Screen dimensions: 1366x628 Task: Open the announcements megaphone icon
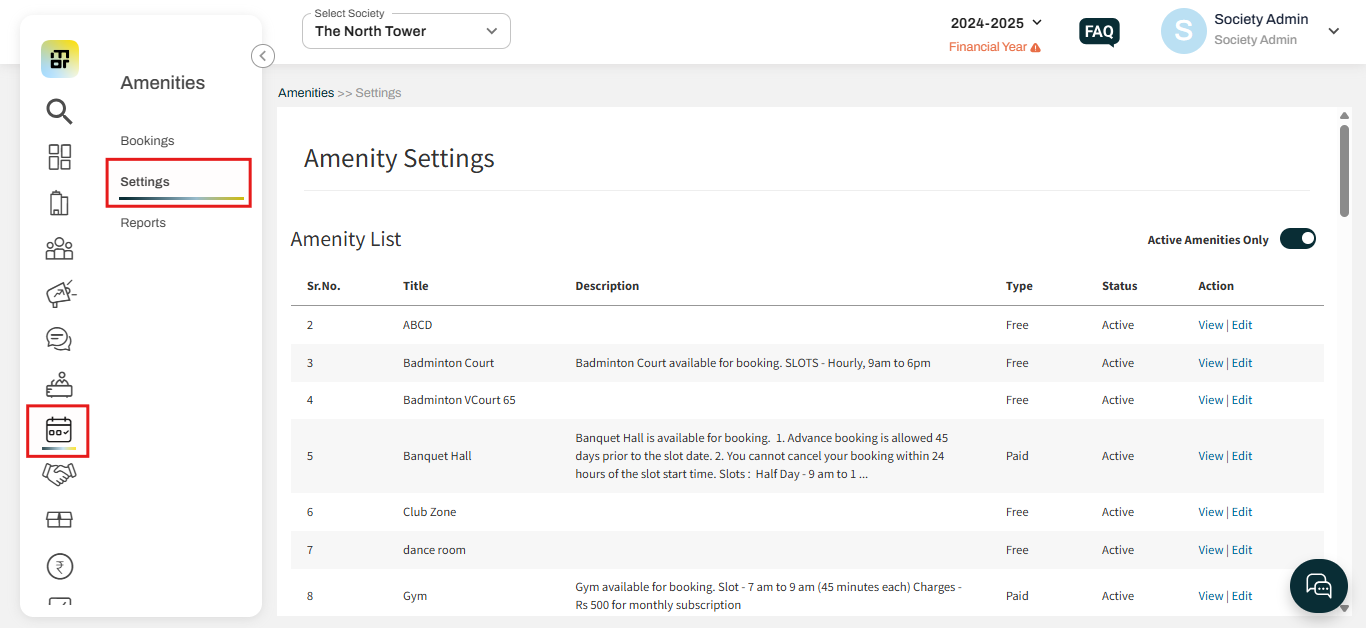(x=61, y=294)
